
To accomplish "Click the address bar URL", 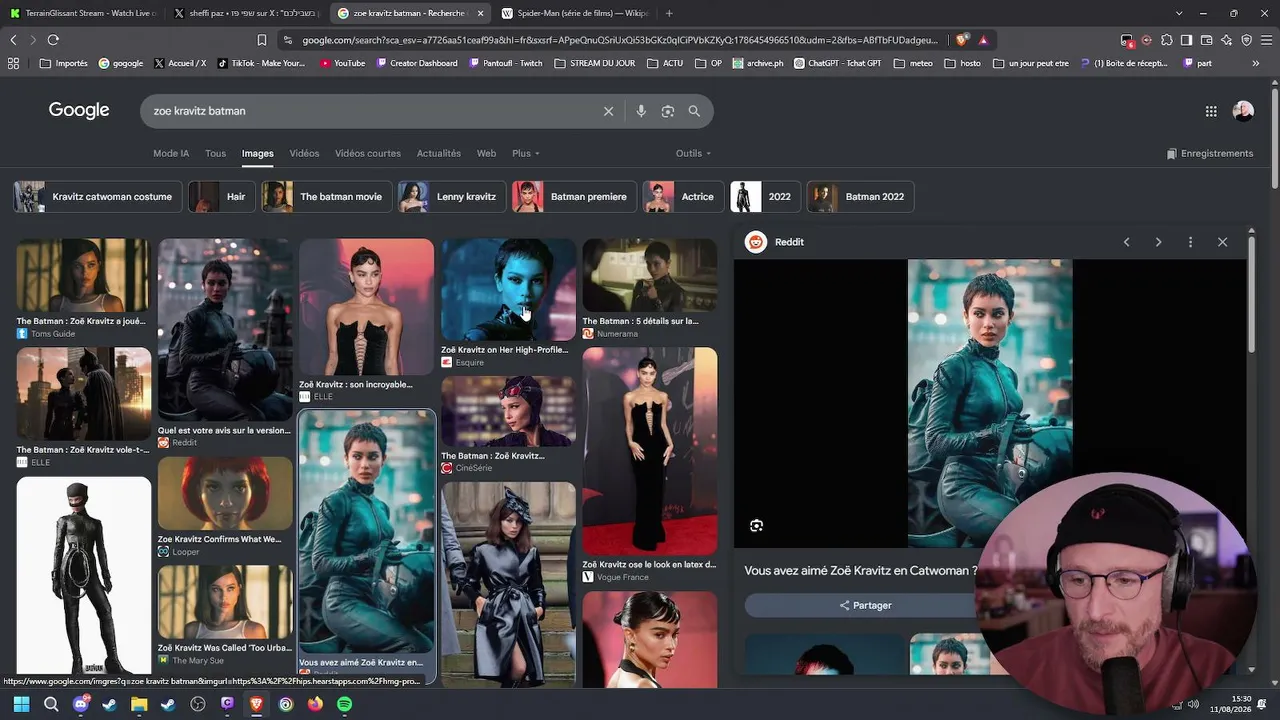I will (x=620, y=40).
